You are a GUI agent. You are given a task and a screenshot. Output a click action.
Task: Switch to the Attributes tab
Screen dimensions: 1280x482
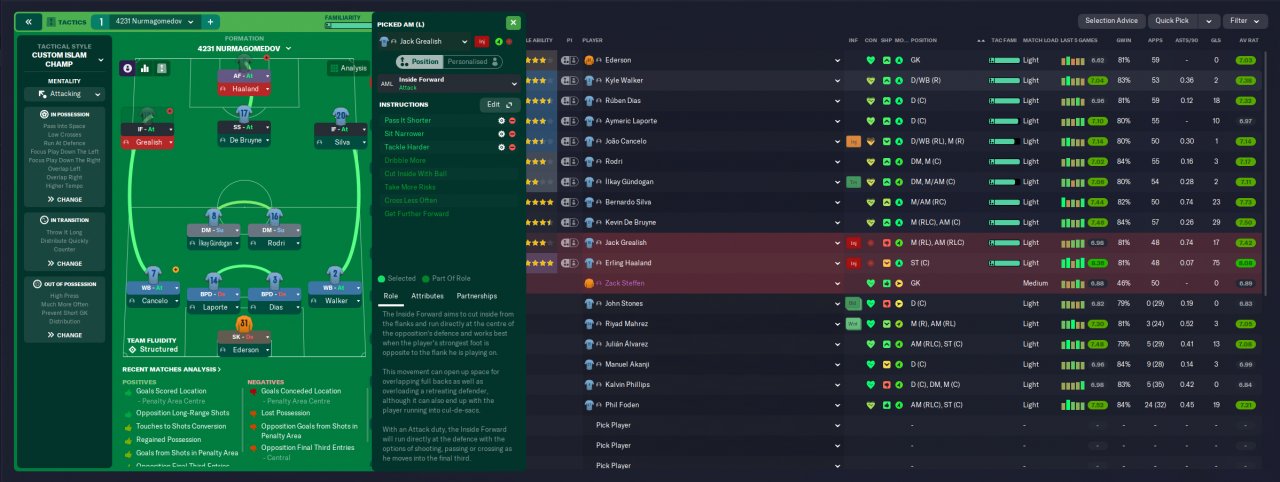tap(427, 296)
